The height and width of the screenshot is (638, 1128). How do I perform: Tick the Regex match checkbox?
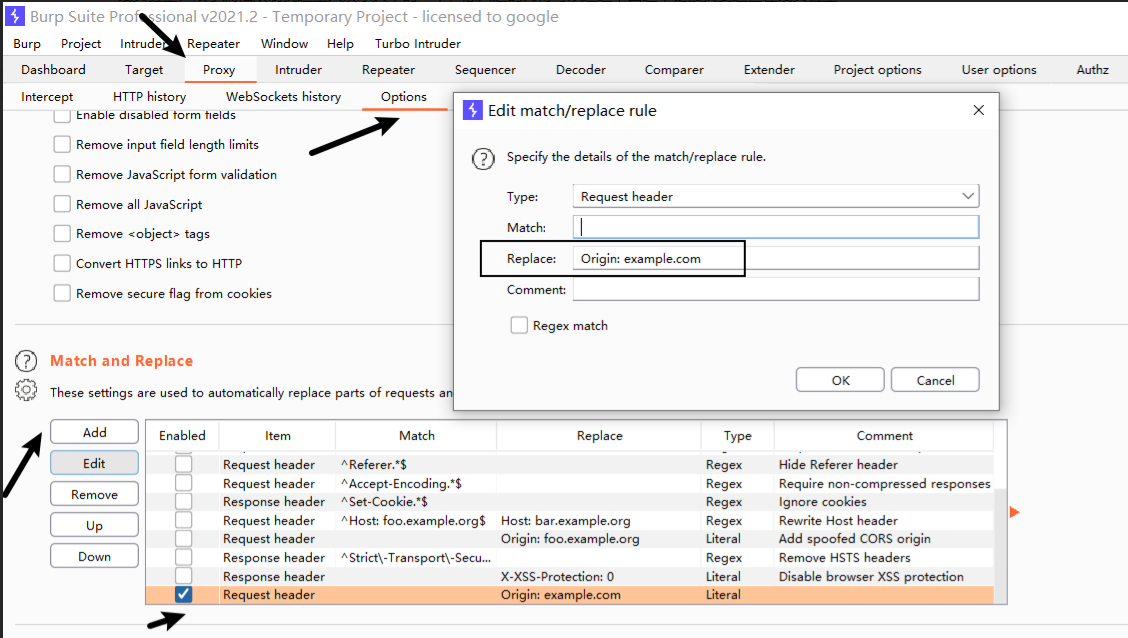pos(519,325)
